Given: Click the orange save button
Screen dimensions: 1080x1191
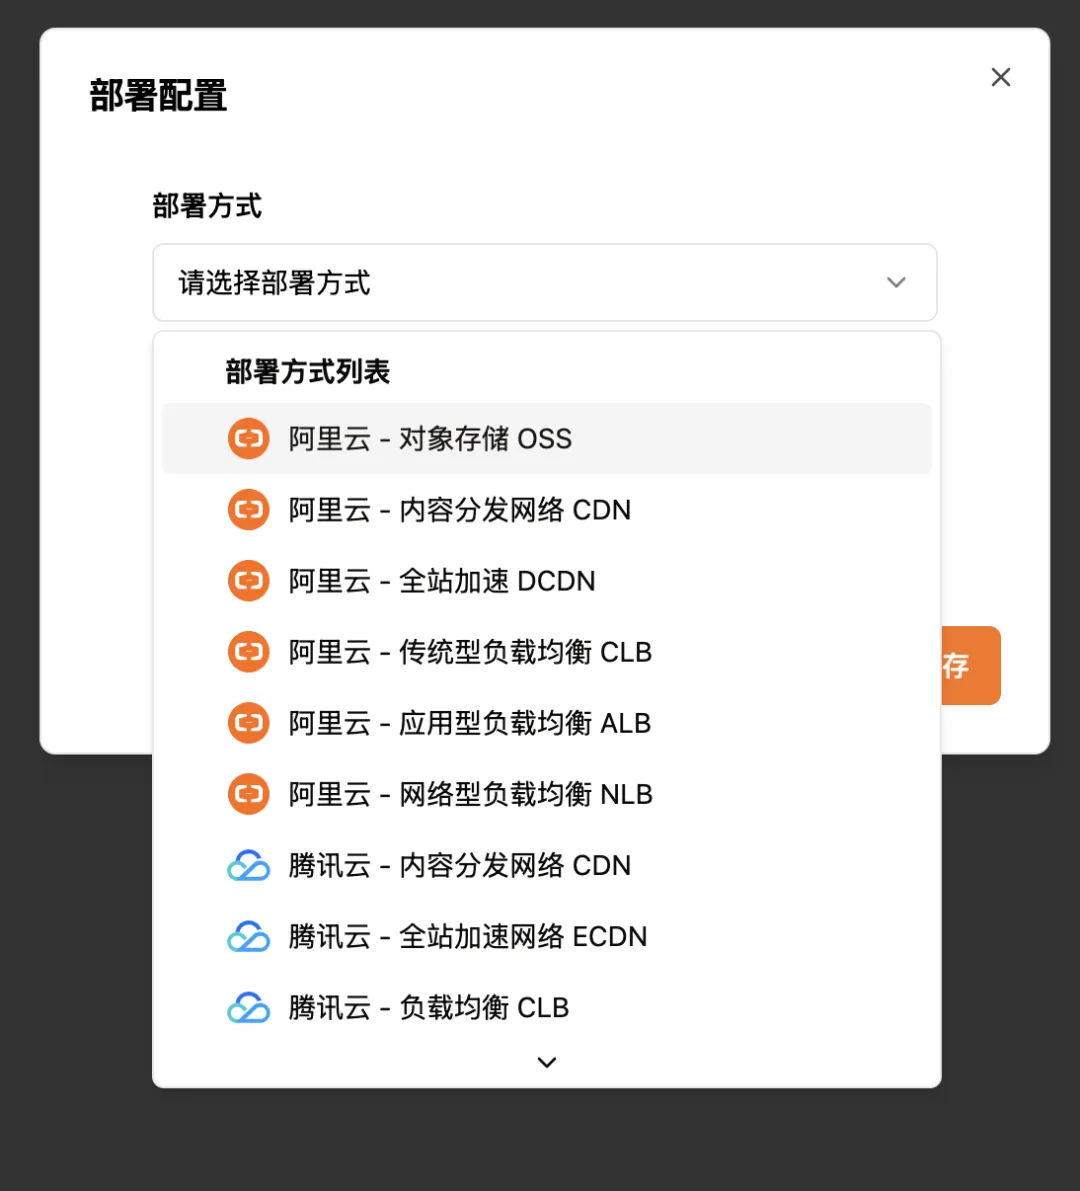Looking at the screenshot, I should point(970,666).
